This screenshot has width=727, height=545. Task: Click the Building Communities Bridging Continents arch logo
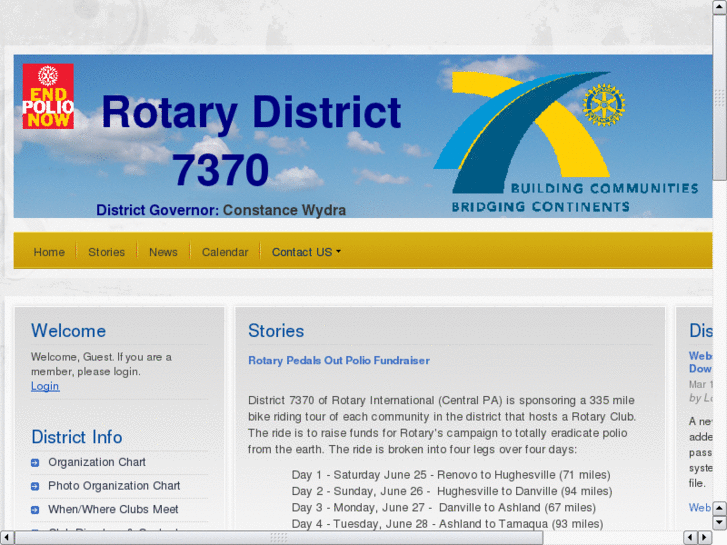[566, 142]
